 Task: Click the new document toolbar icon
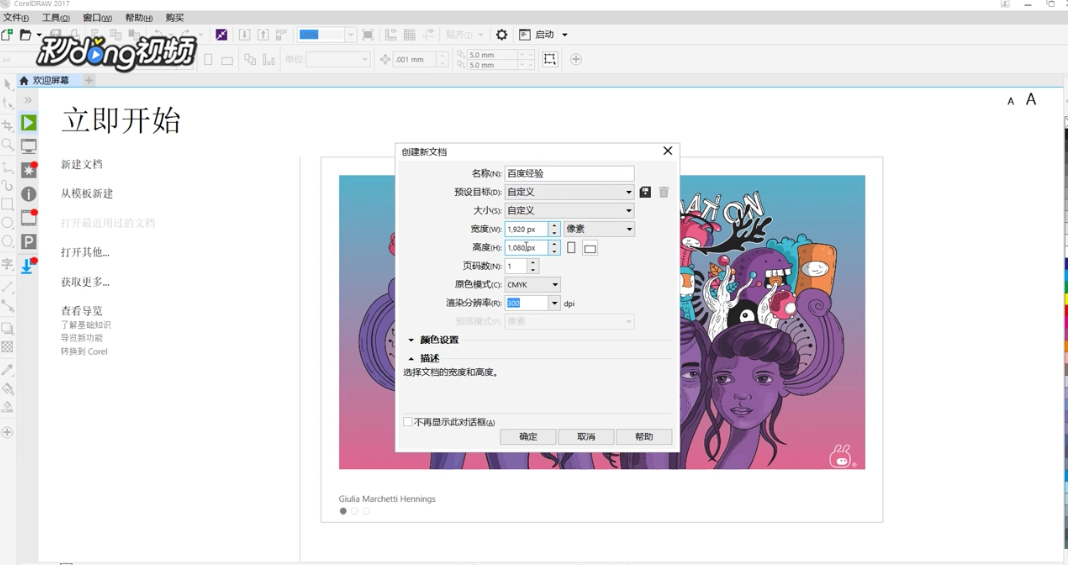click(7, 35)
